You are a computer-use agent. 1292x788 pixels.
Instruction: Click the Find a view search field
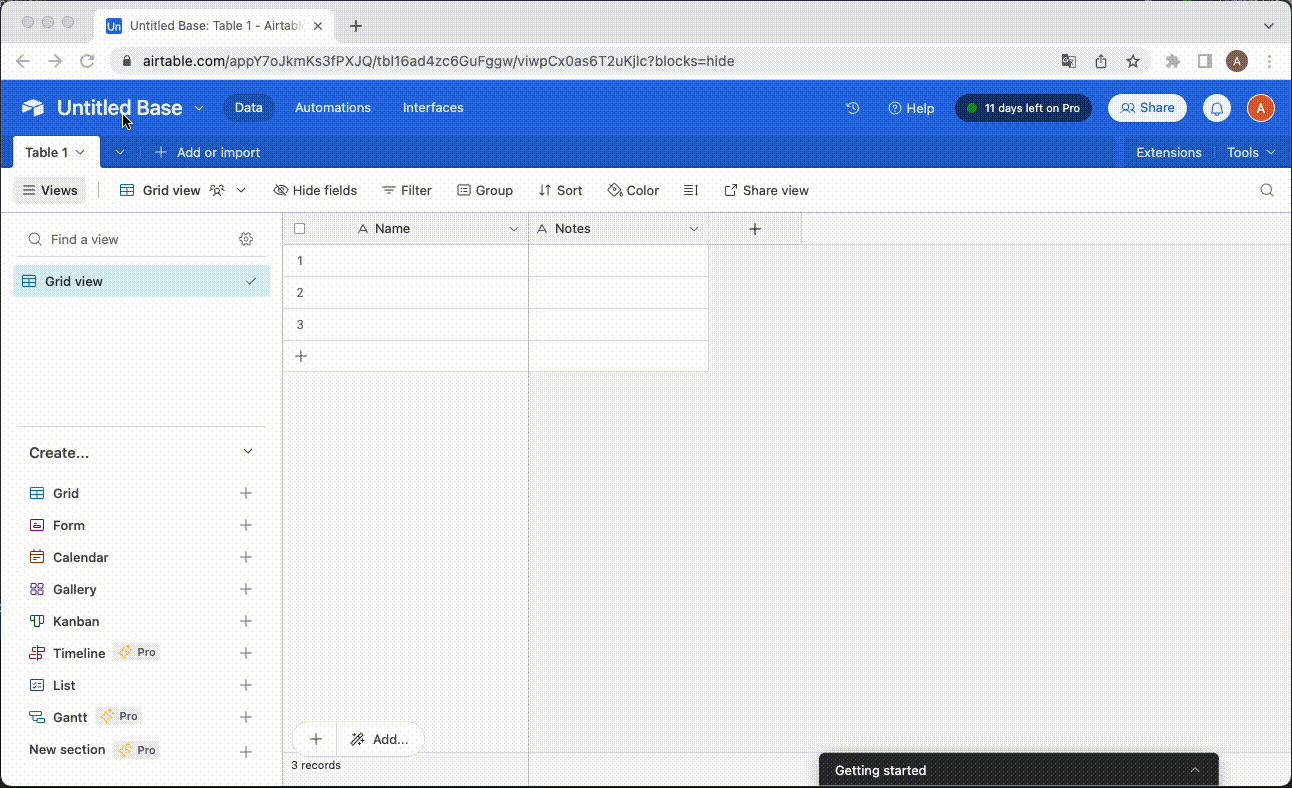click(130, 239)
